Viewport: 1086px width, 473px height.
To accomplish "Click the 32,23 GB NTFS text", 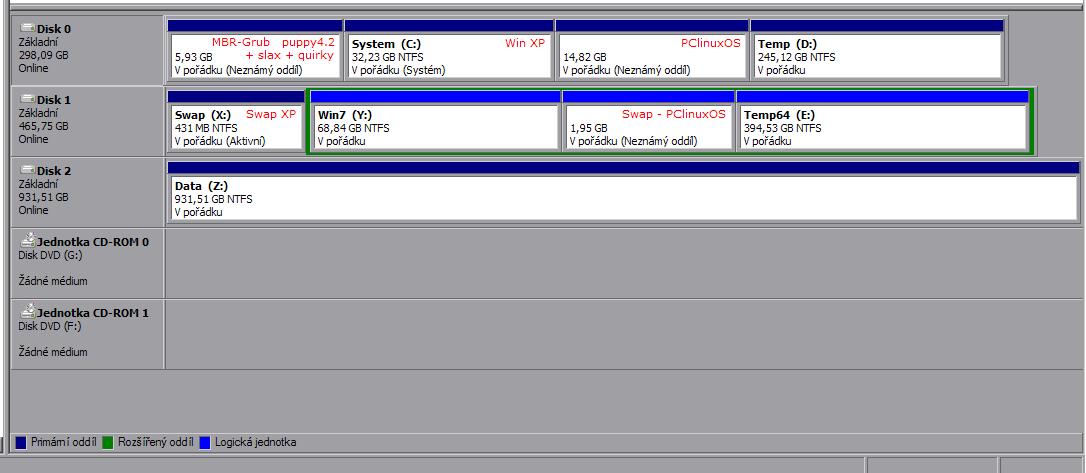I will coord(387,57).
